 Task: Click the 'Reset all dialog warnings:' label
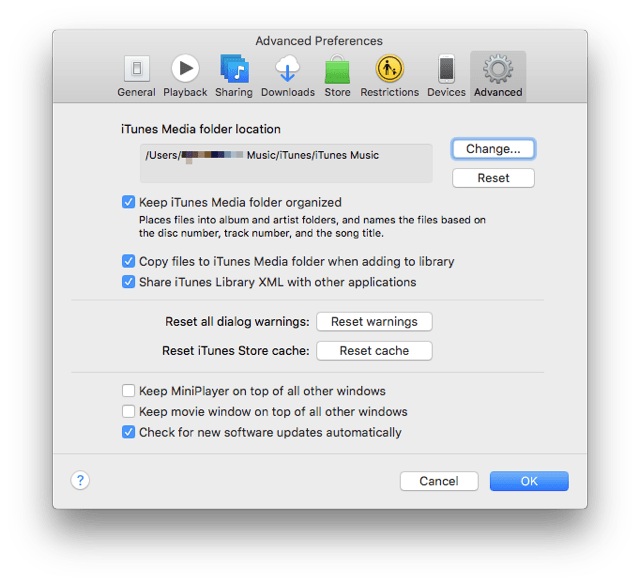pos(237,322)
